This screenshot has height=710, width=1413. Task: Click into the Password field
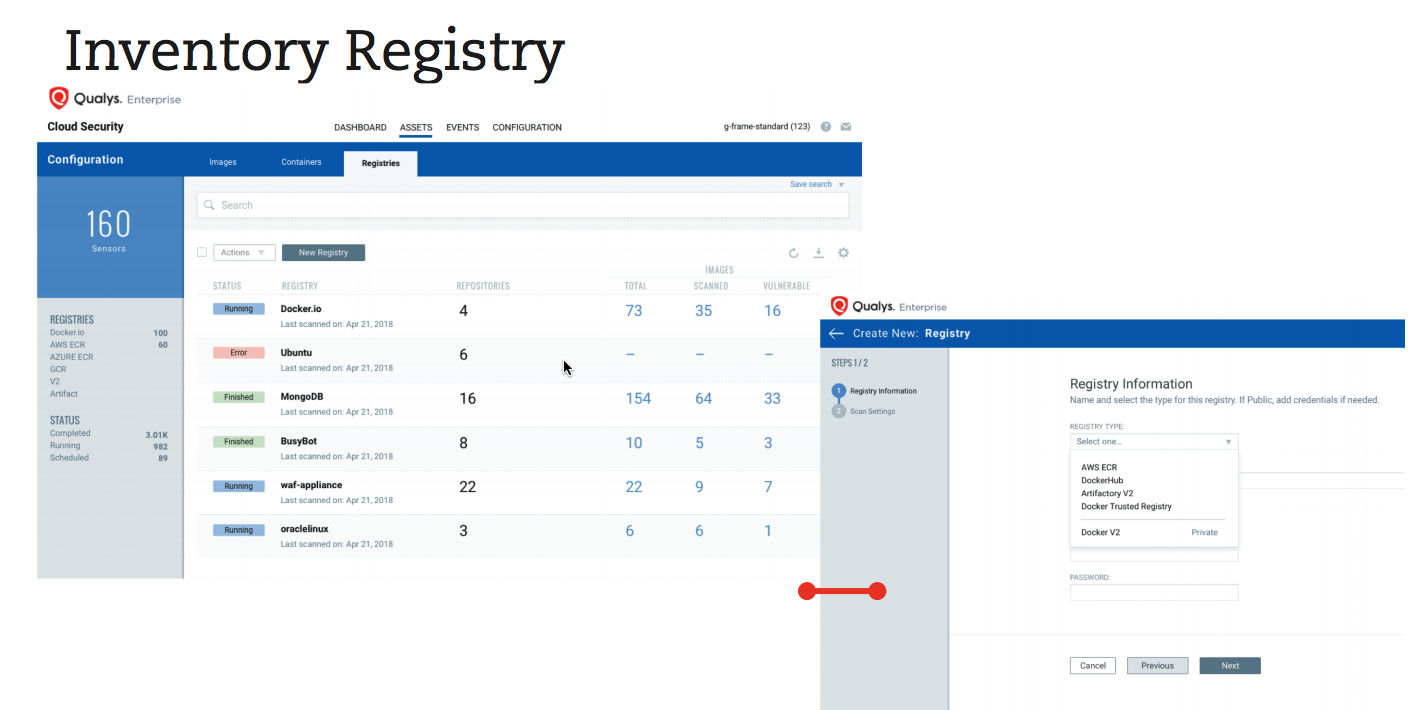[1154, 592]
